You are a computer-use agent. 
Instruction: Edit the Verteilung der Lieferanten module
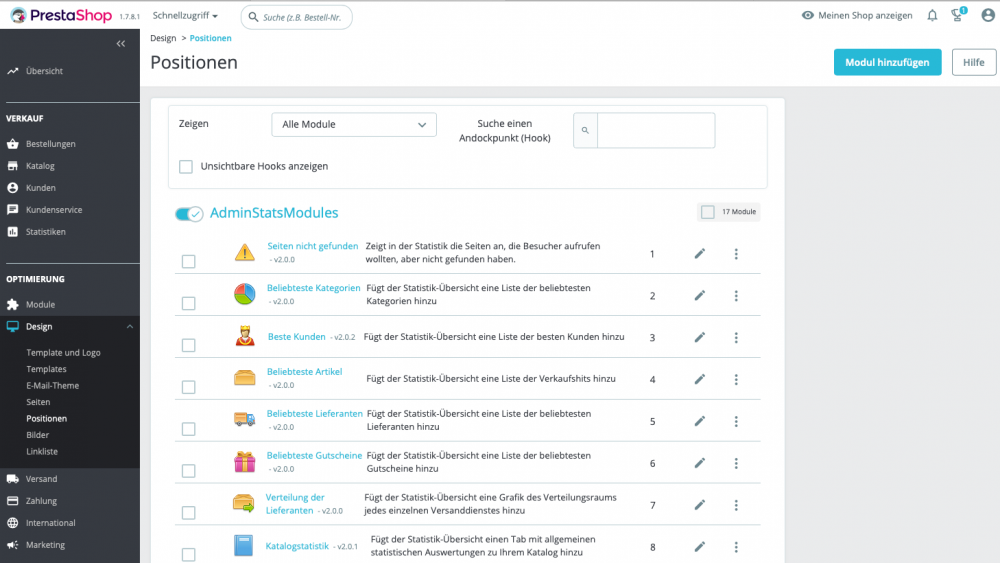pyautogui.click(x=700, y=505)
